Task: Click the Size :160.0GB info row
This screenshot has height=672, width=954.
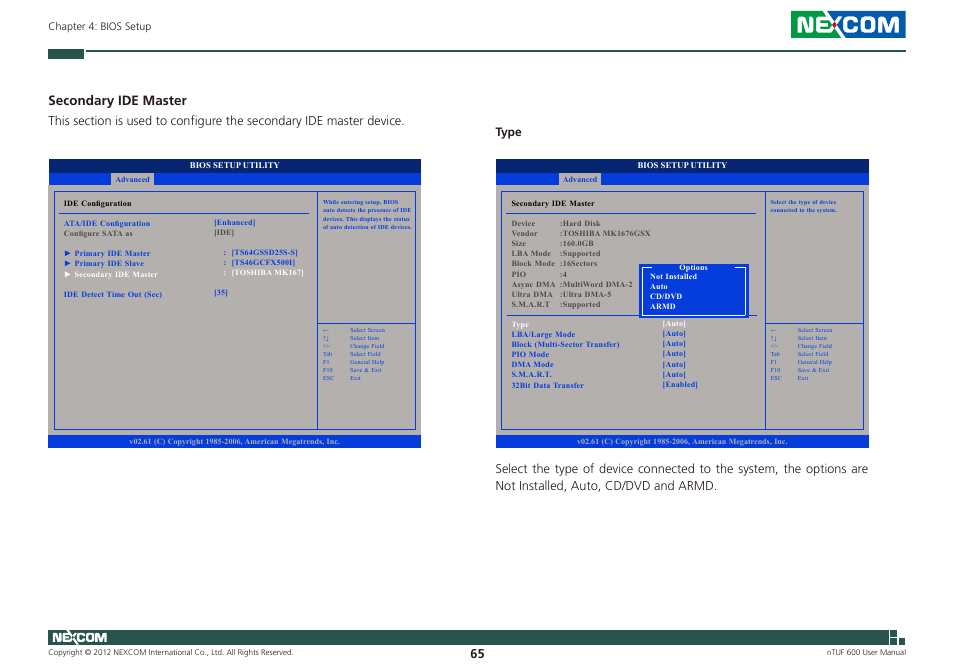Action: click(x=552, y=243)
